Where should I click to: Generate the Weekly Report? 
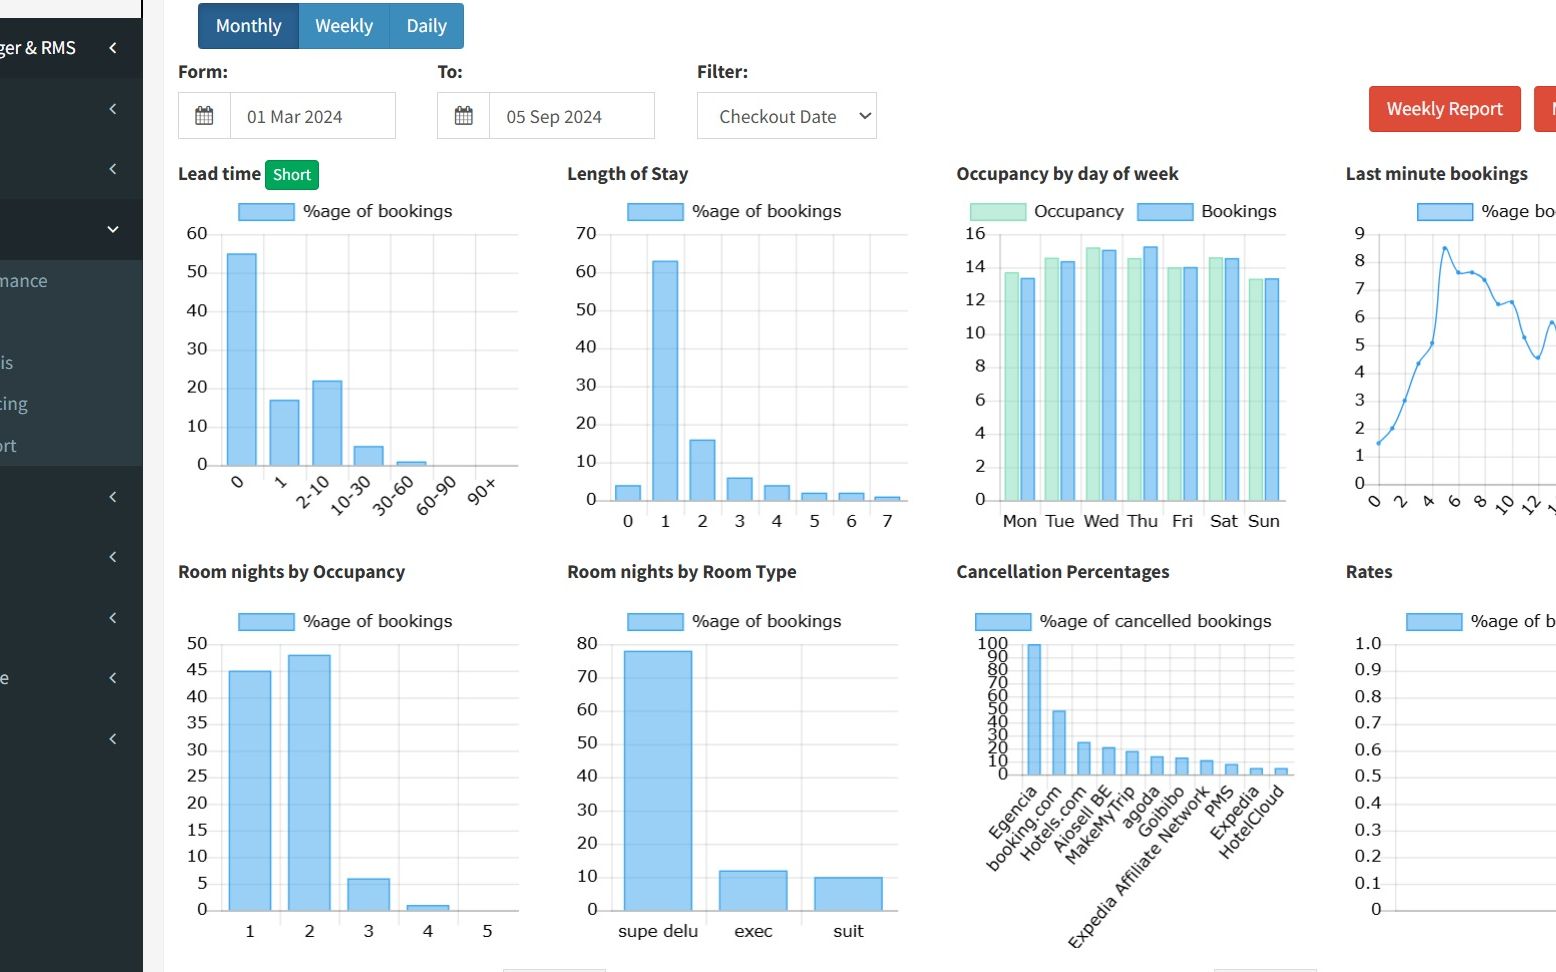point(1444,109)
